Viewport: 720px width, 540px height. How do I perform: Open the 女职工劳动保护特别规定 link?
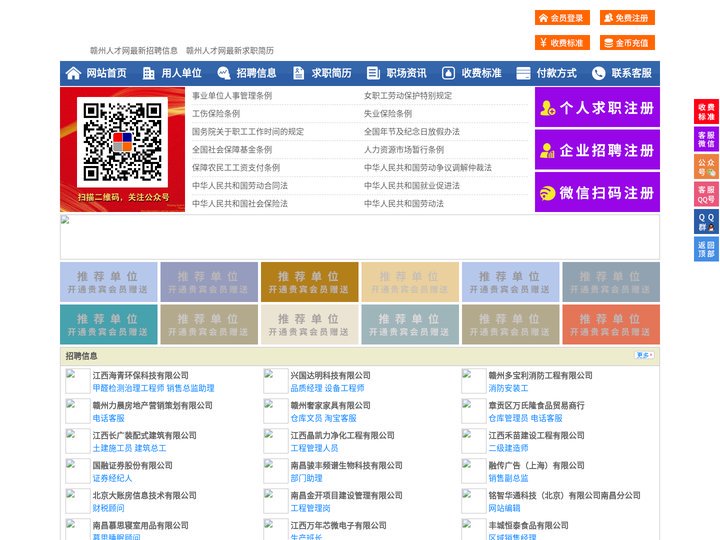408,96
